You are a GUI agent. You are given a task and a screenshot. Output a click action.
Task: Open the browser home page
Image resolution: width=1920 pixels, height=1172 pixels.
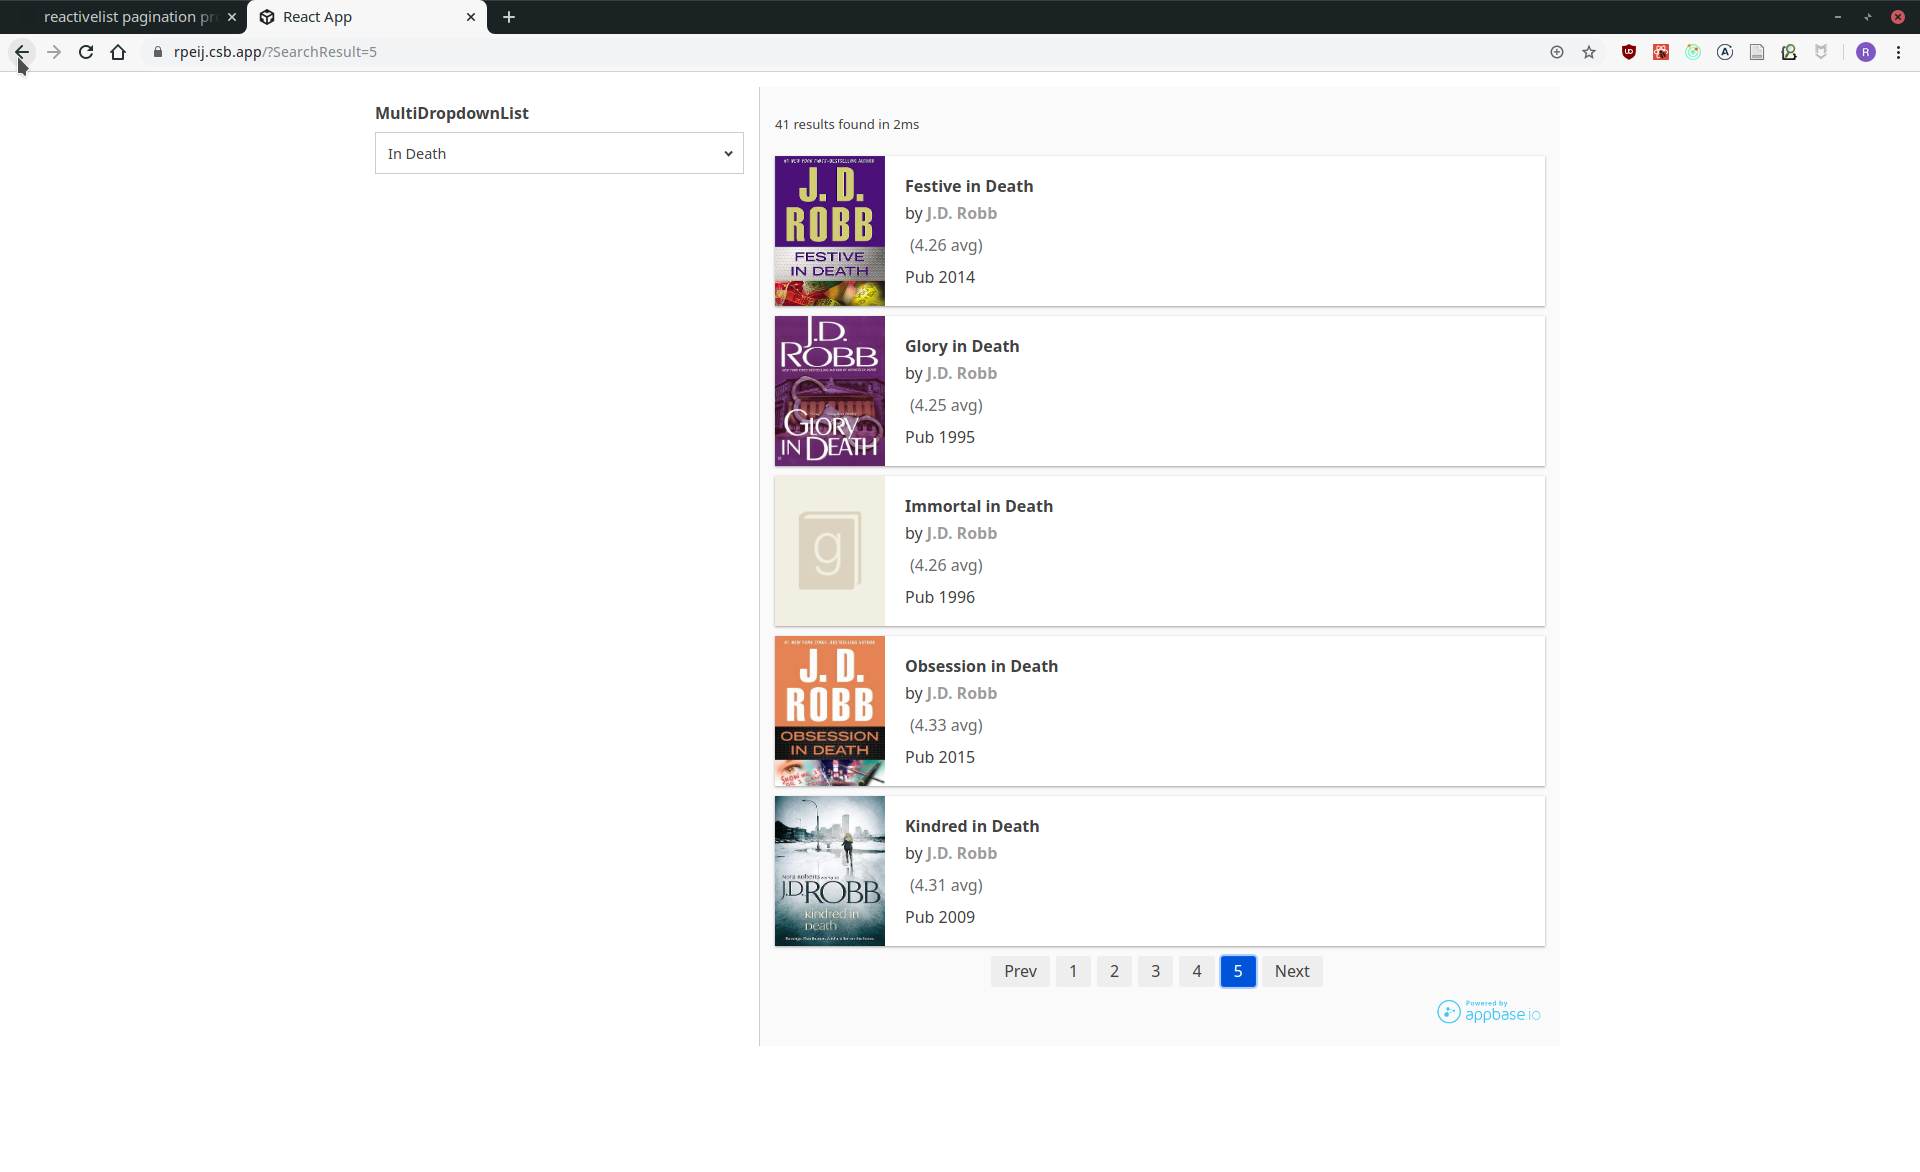[x=118, y=52]
